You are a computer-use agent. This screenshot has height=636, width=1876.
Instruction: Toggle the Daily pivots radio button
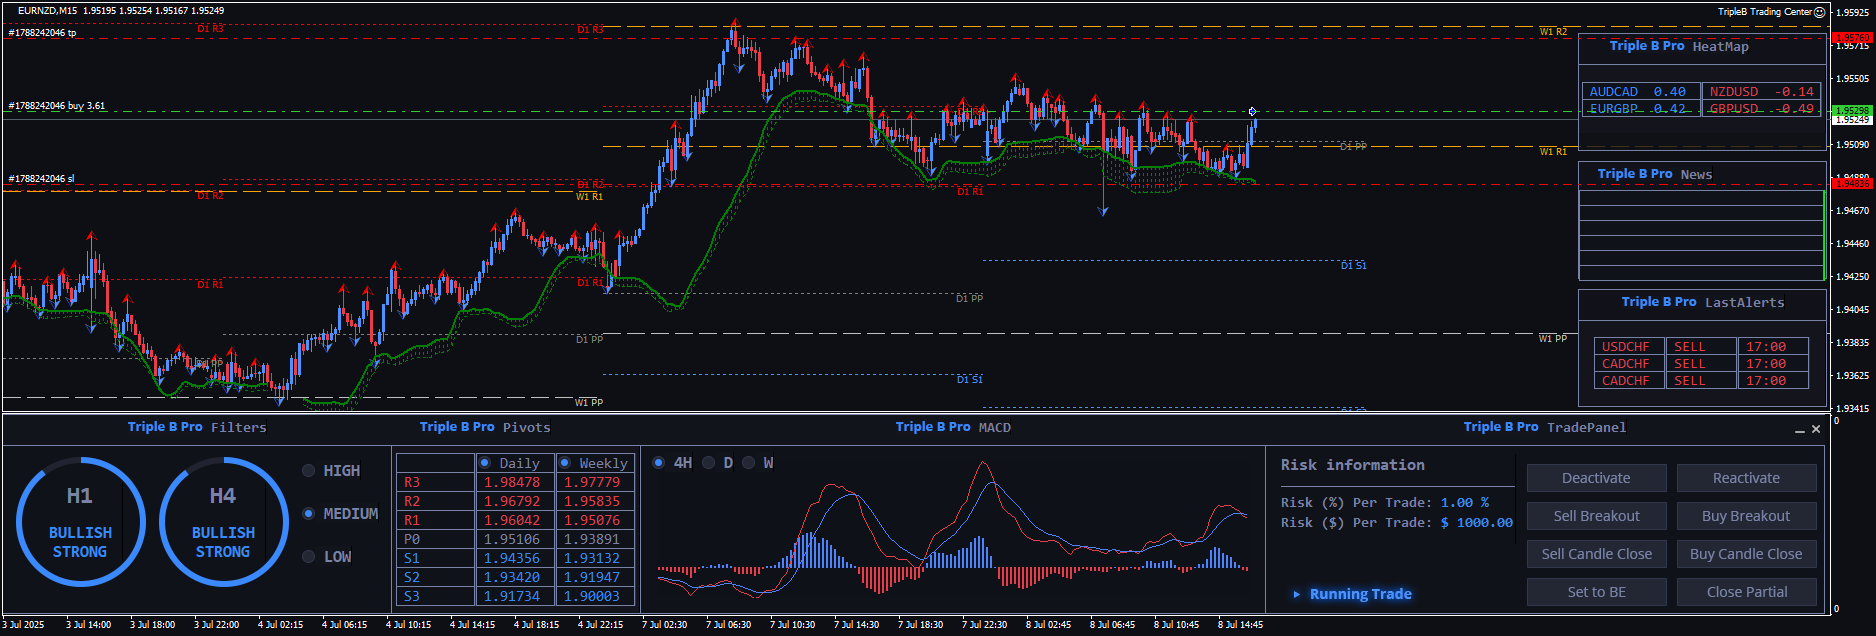(485, 463)
